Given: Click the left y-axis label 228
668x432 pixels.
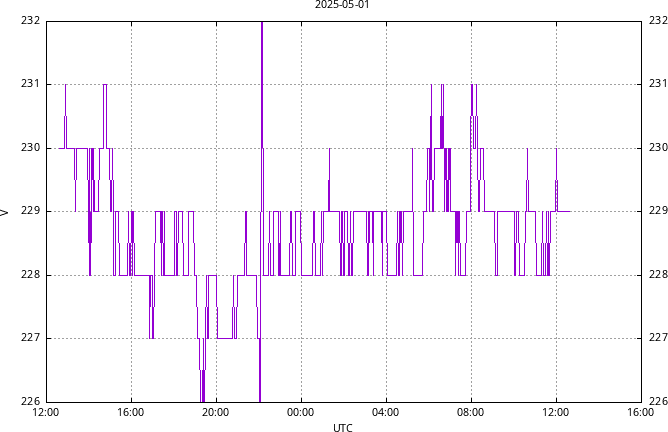Looking at the screenshot, I should click(x=30, y=274).
